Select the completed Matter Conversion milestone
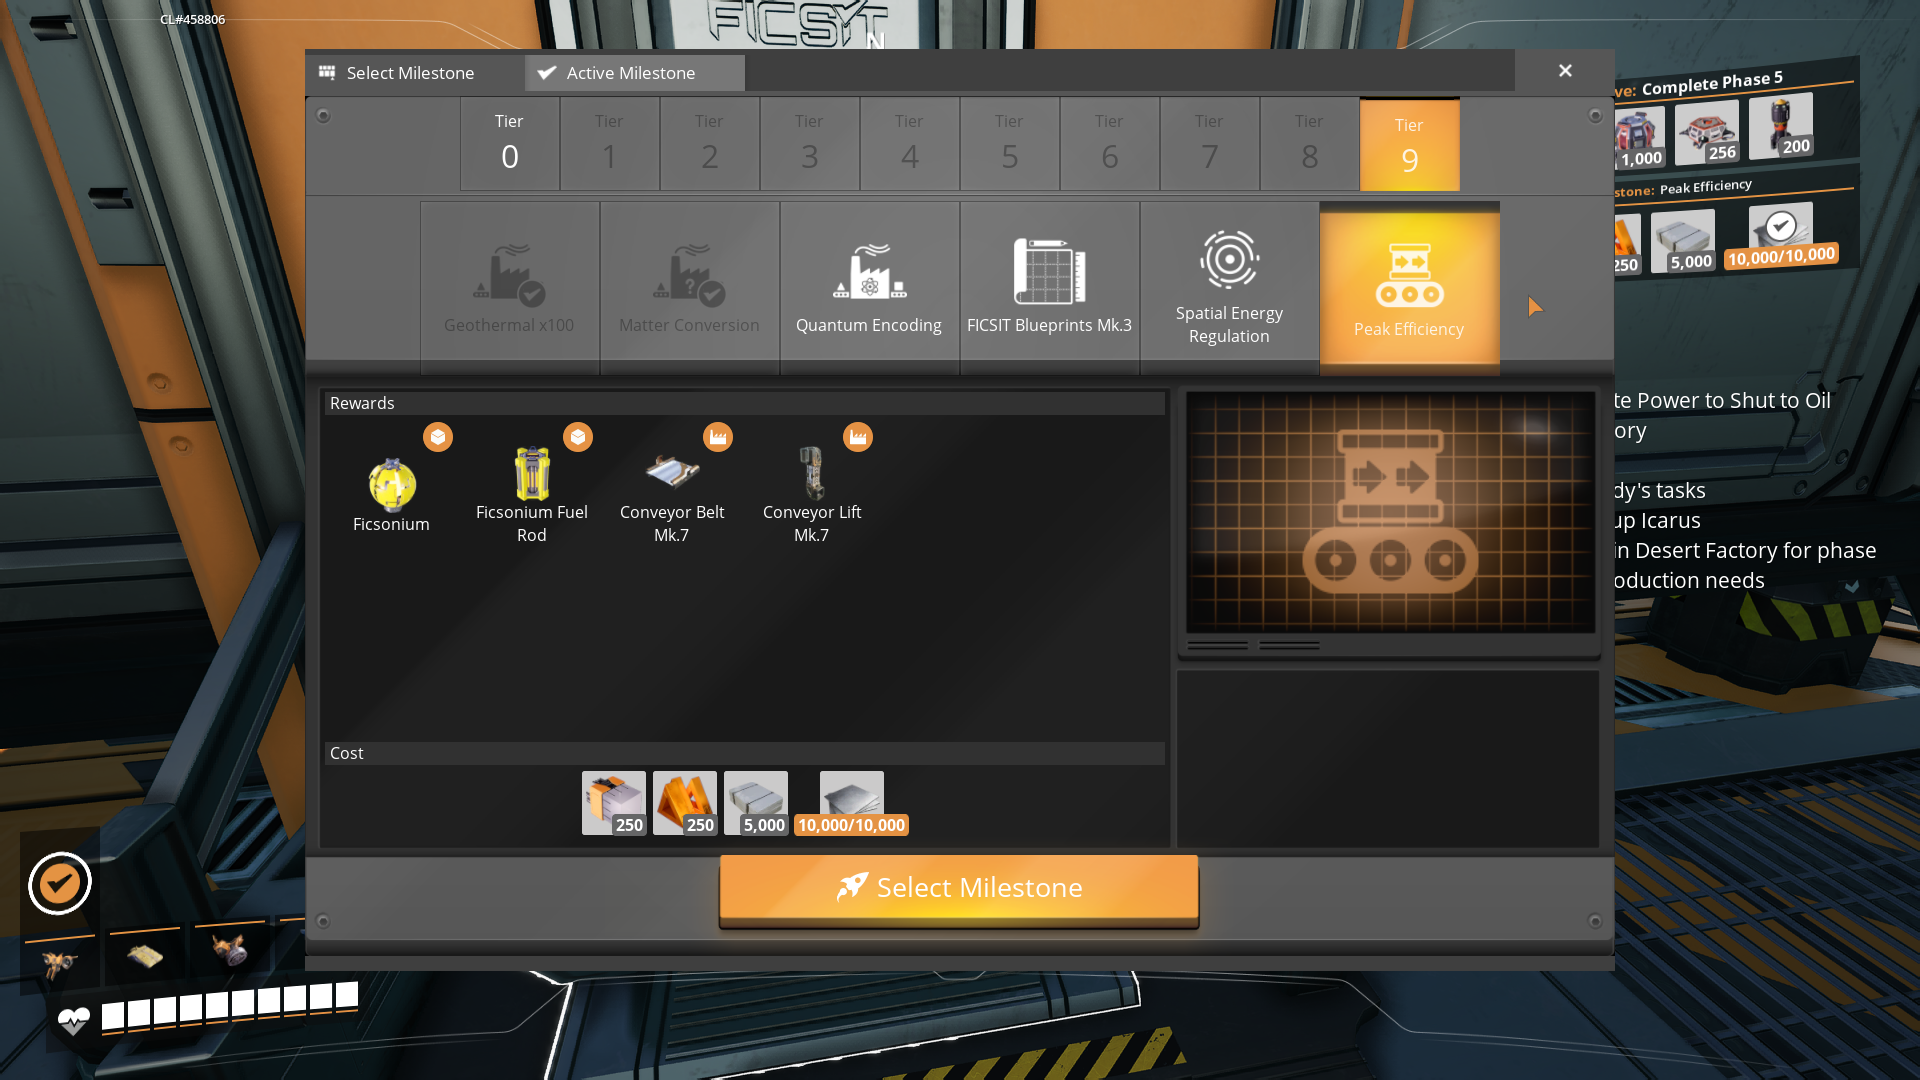Viewport: 1920px width, 1080px height. click(689, 288)
